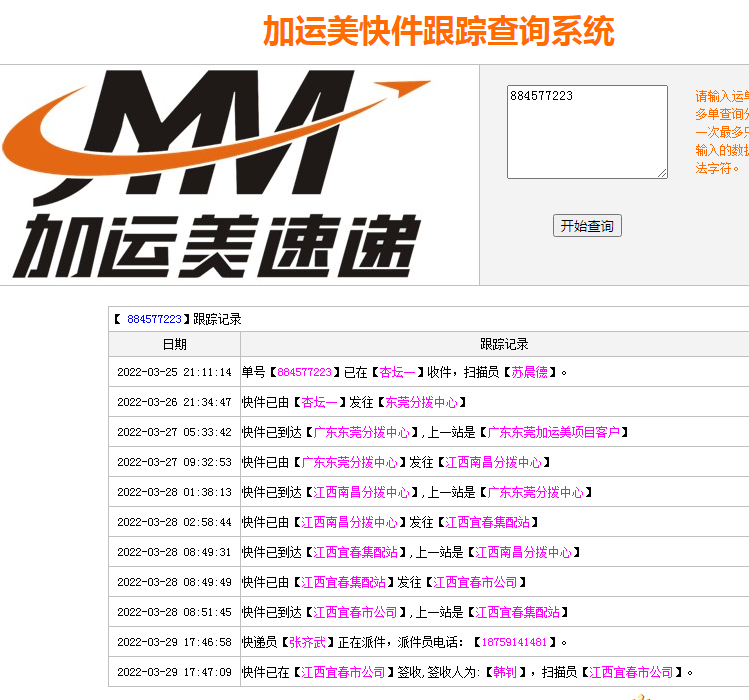Screen dimensions: 749x700
Task: Click courier name 张齐武
Action: pos(307,642)
